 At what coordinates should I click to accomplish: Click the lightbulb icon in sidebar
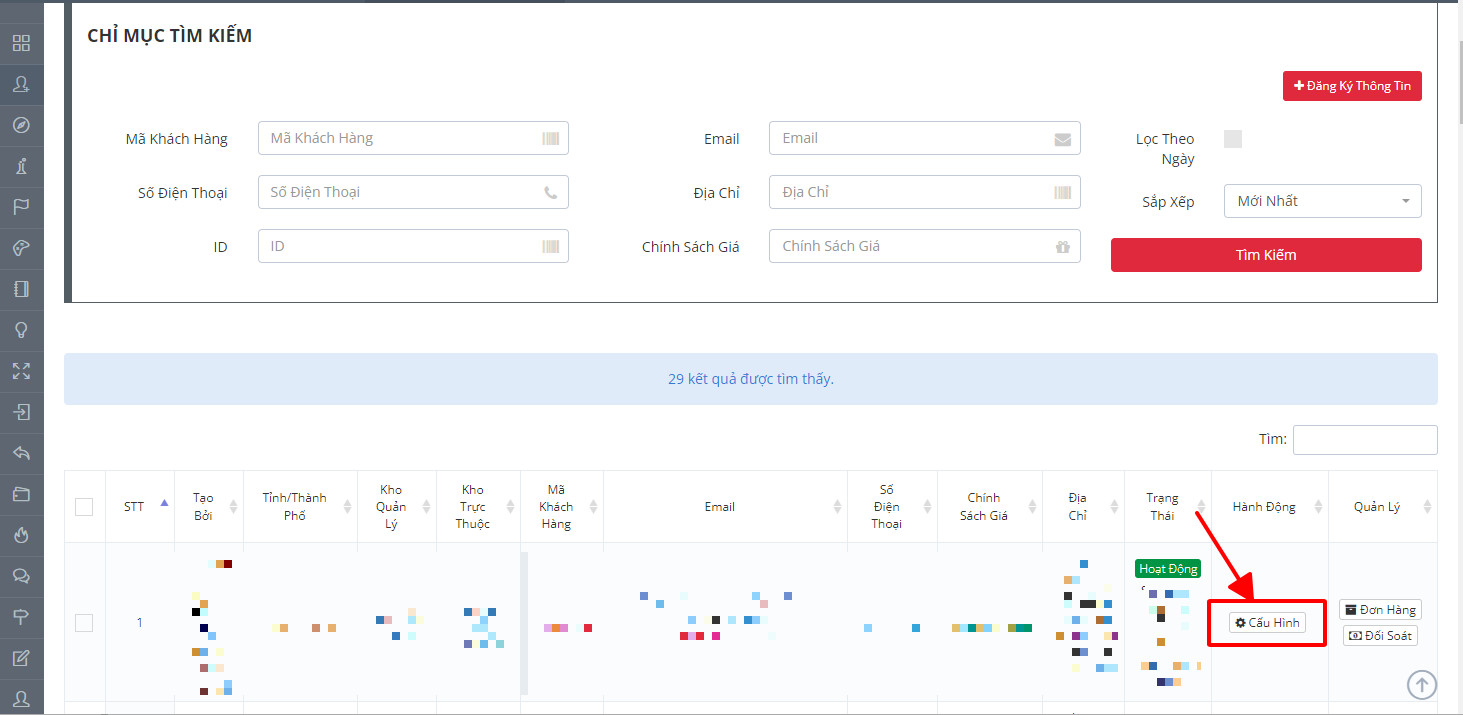[21, 330]
